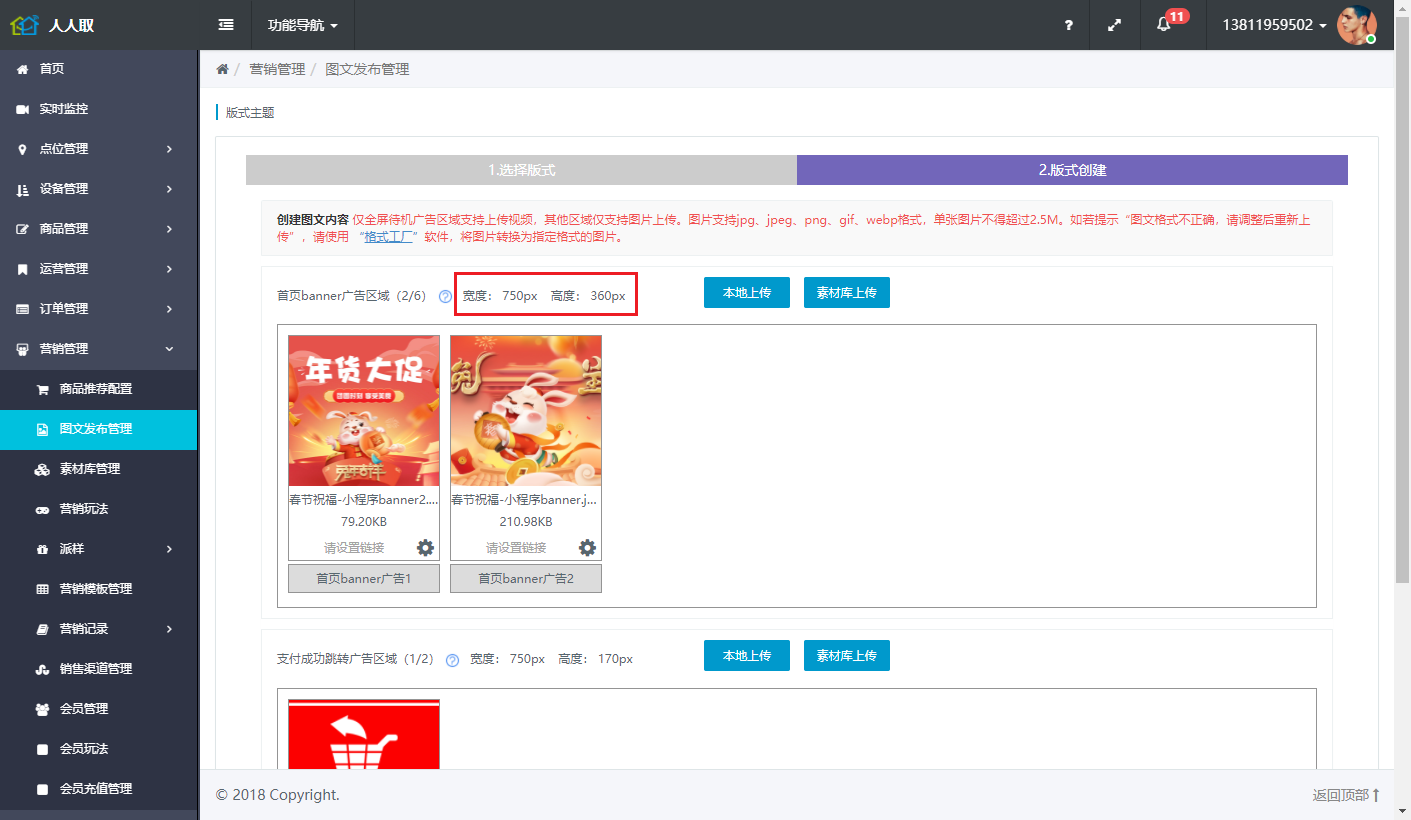Open 图文发布管理 in the sidebar

tap(98, 429)
